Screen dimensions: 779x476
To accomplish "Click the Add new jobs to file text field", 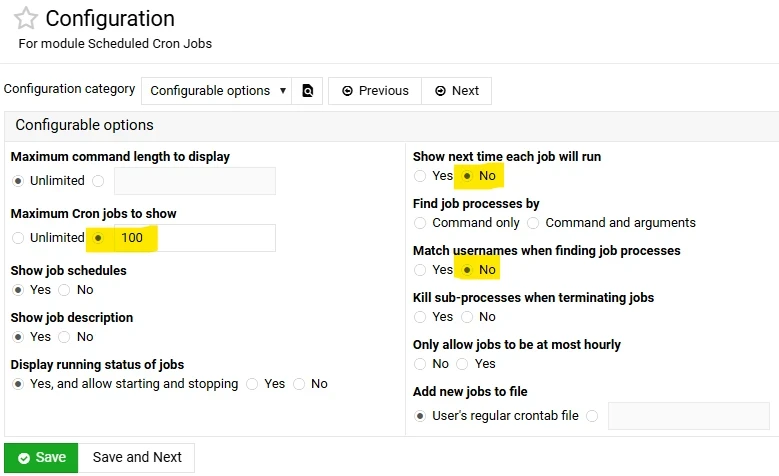I will 688,416.
